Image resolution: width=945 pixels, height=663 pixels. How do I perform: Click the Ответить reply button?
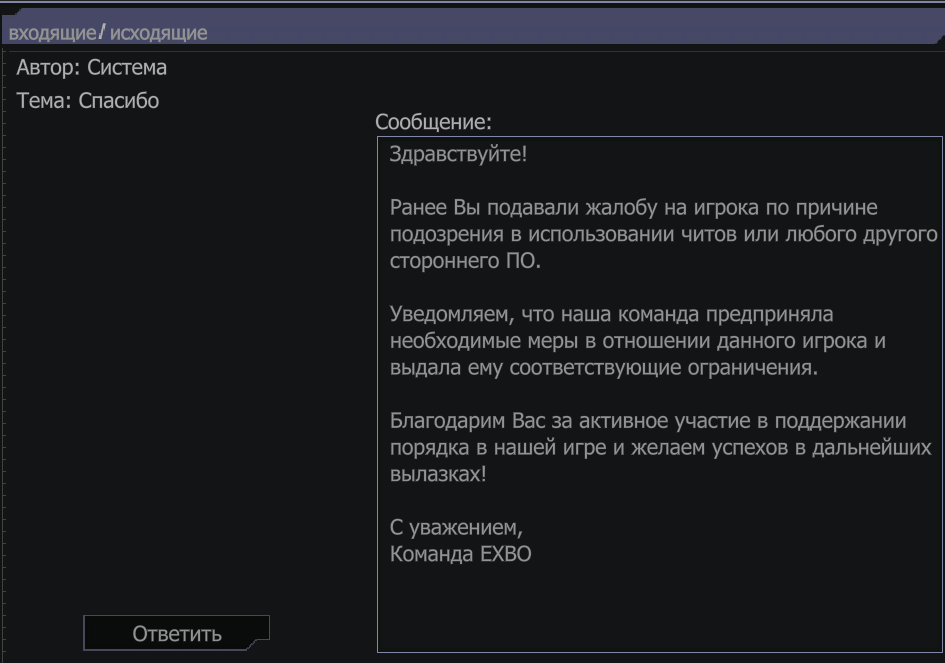tap(177, 633)
